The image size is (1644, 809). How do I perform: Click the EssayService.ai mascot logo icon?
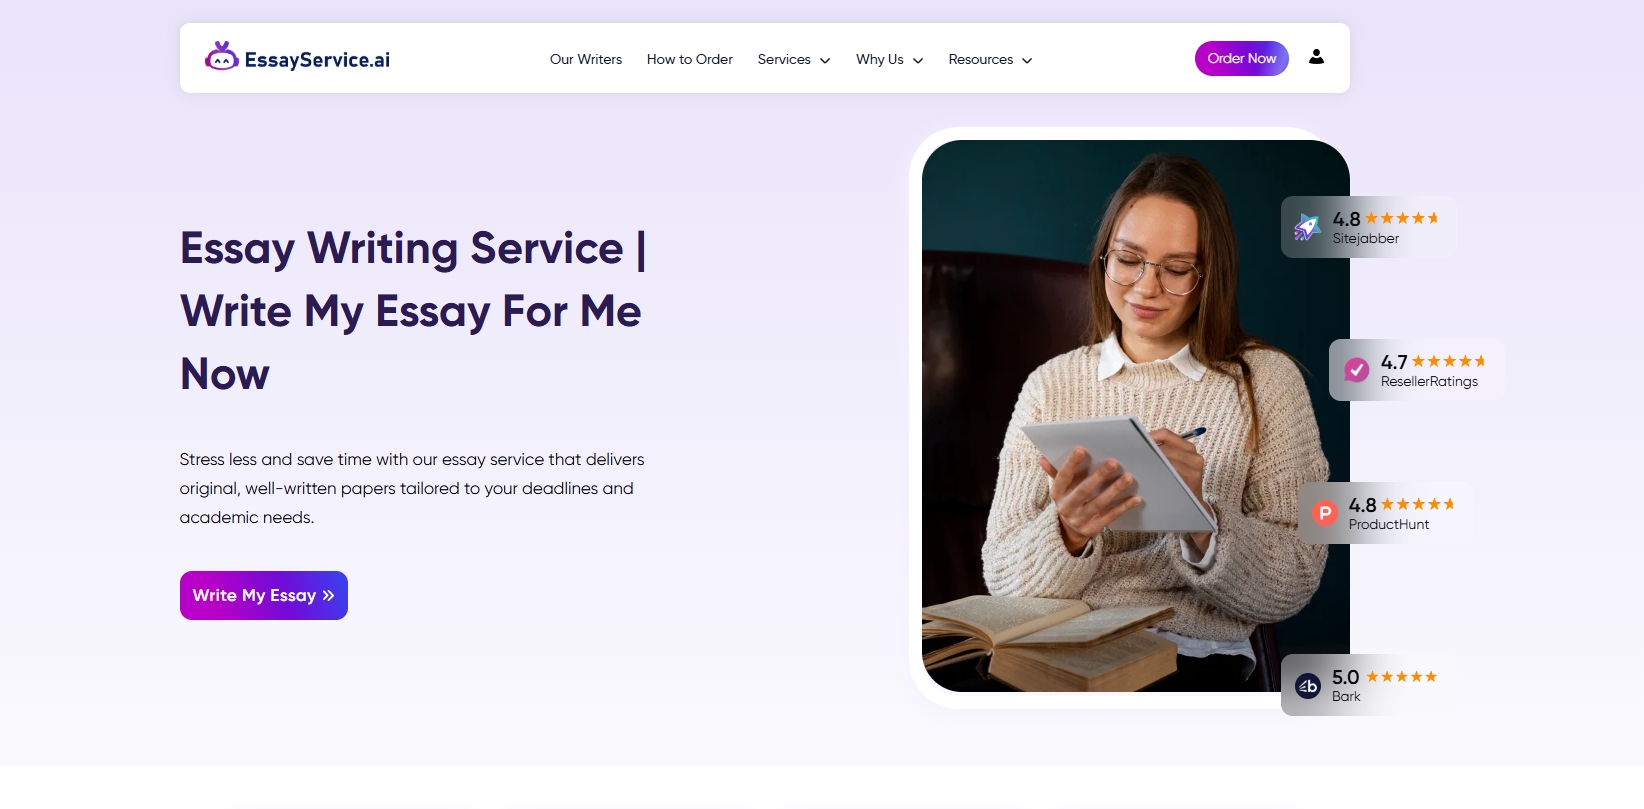pos(221,57)
